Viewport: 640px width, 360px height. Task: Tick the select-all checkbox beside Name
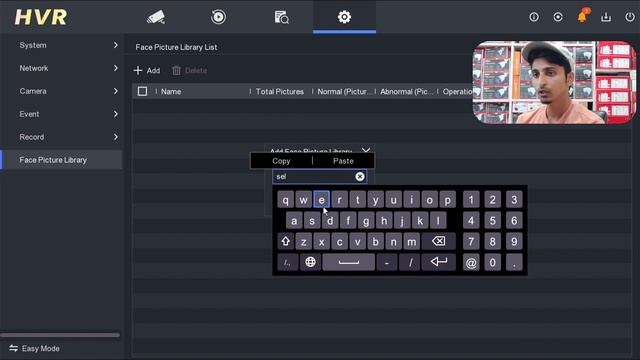pos(142,91)
